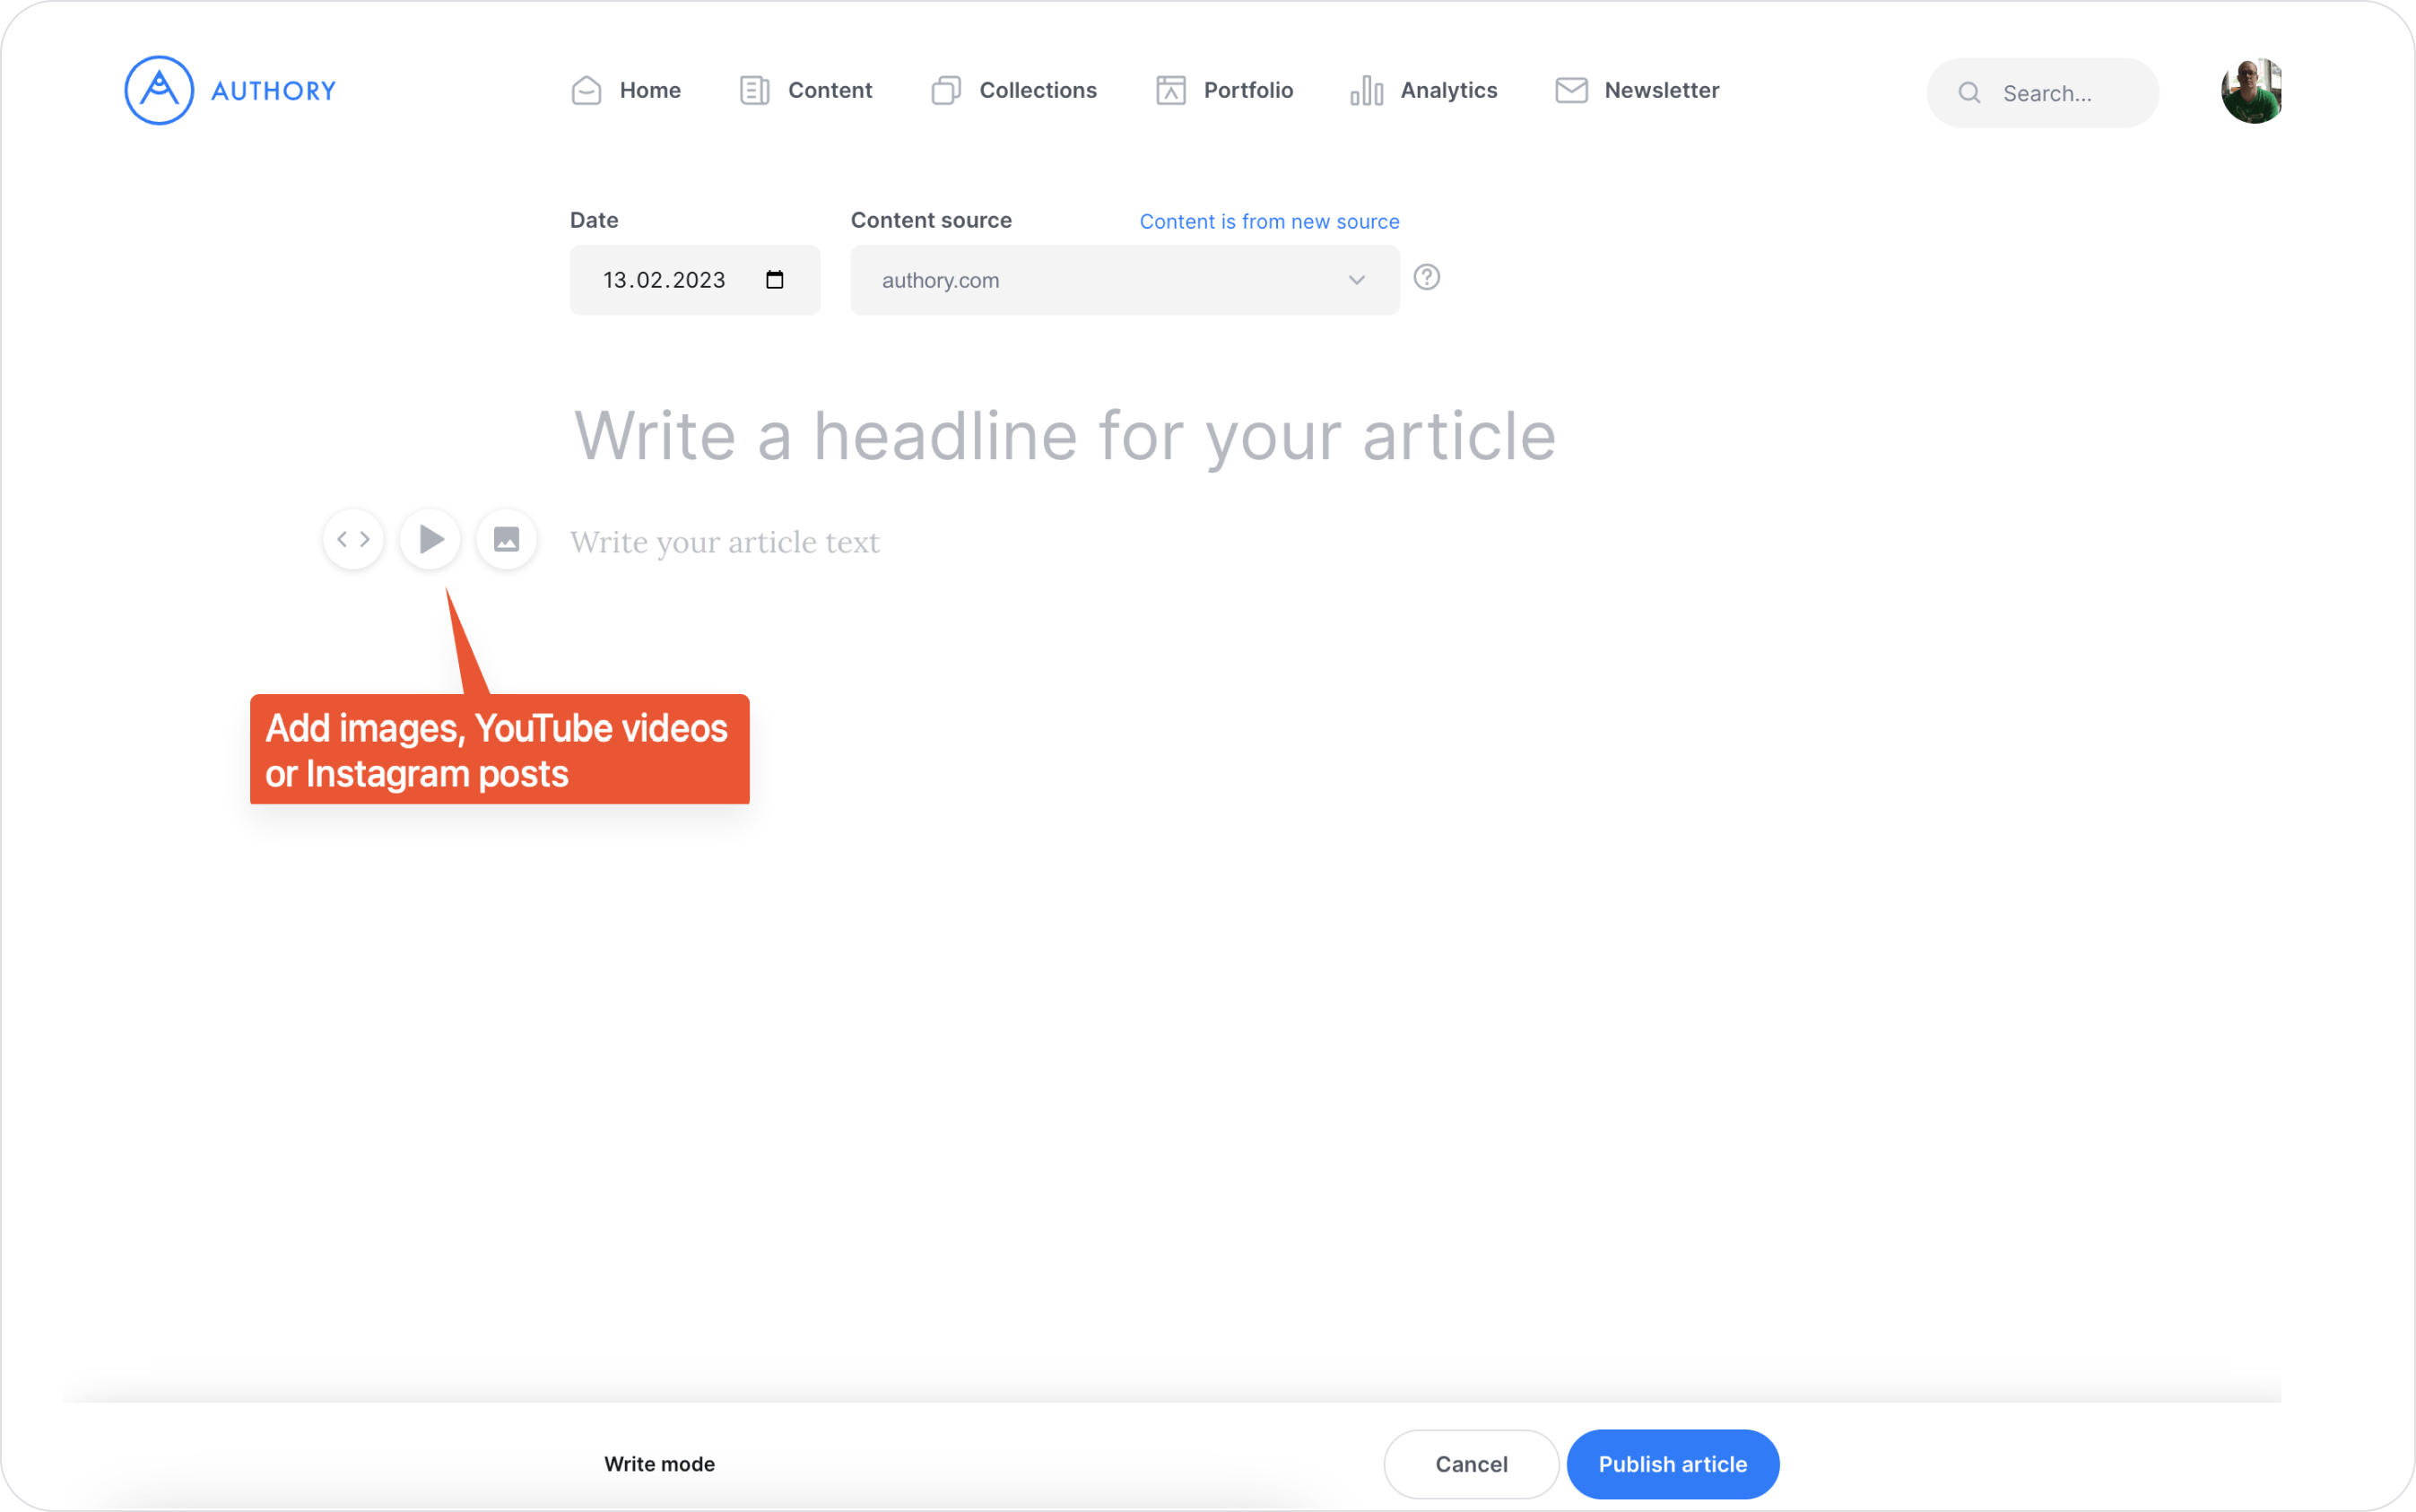Screen dimensions: 2416x1512
Task: Click the Authory logo icon
Action: 159,90
